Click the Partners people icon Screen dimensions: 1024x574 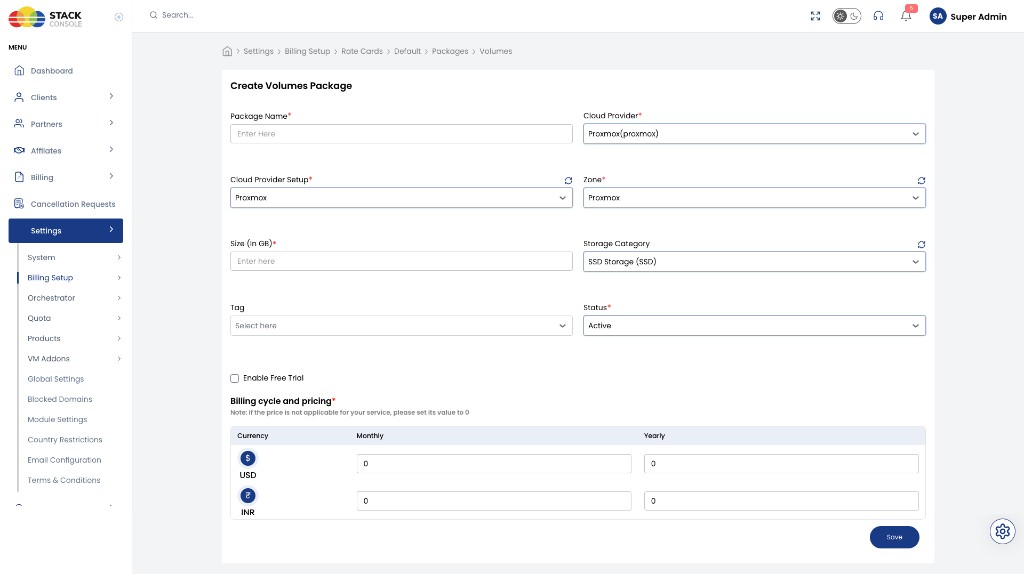pos(19,123)
